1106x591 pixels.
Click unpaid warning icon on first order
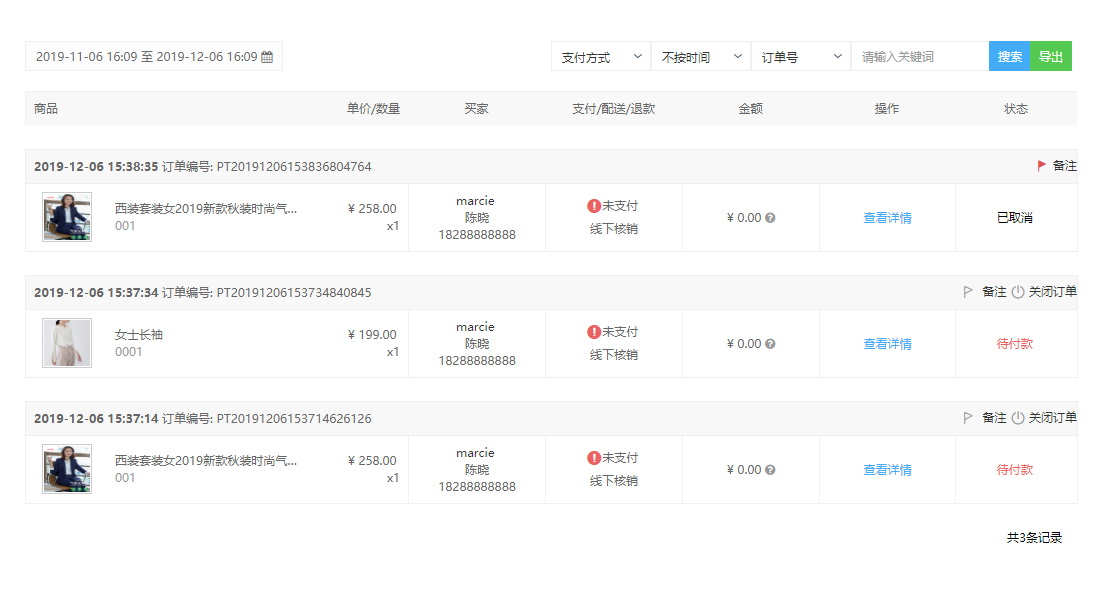click(x=594, y=206)
